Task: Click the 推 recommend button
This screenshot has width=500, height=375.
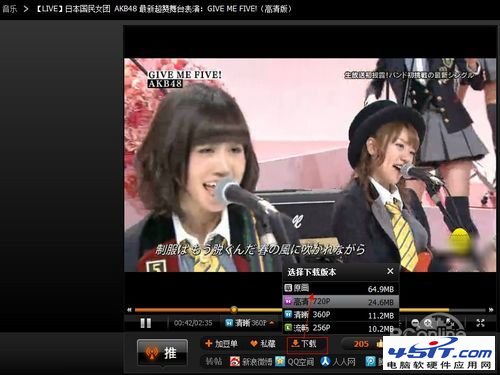Action: click(x=162, y=353)
